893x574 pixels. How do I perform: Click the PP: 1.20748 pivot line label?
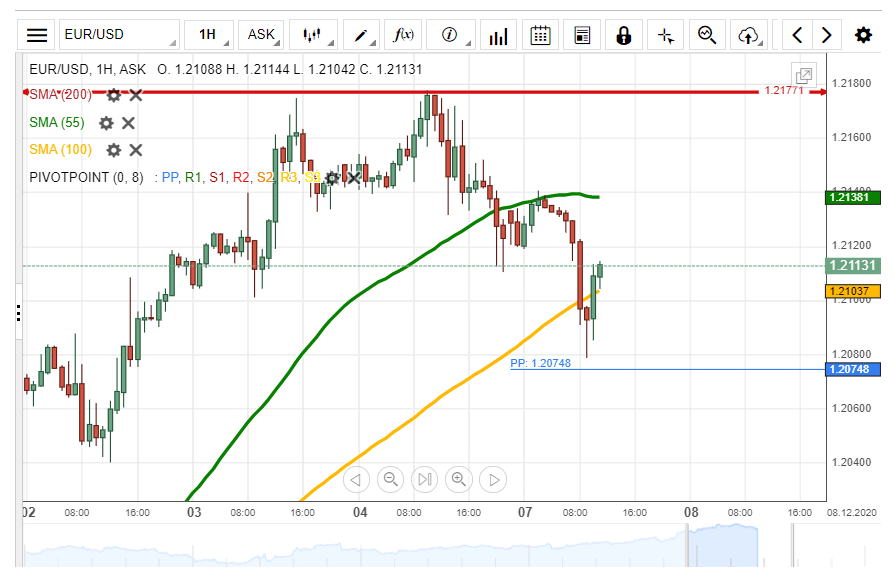click(540, 363)
